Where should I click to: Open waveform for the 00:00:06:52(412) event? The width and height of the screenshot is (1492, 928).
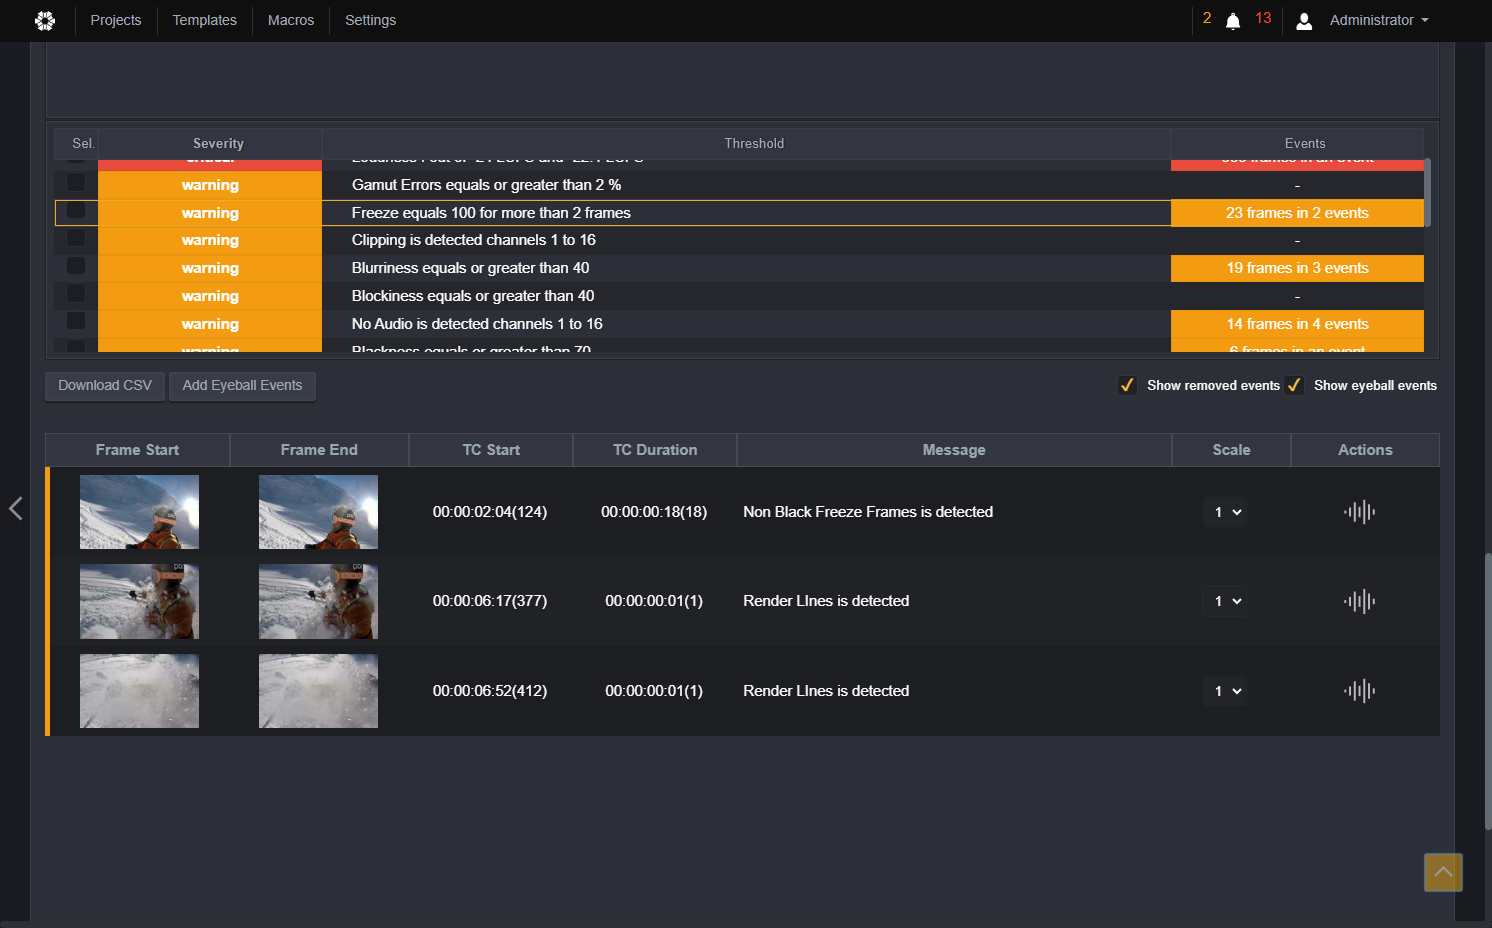coord(1360,691)
